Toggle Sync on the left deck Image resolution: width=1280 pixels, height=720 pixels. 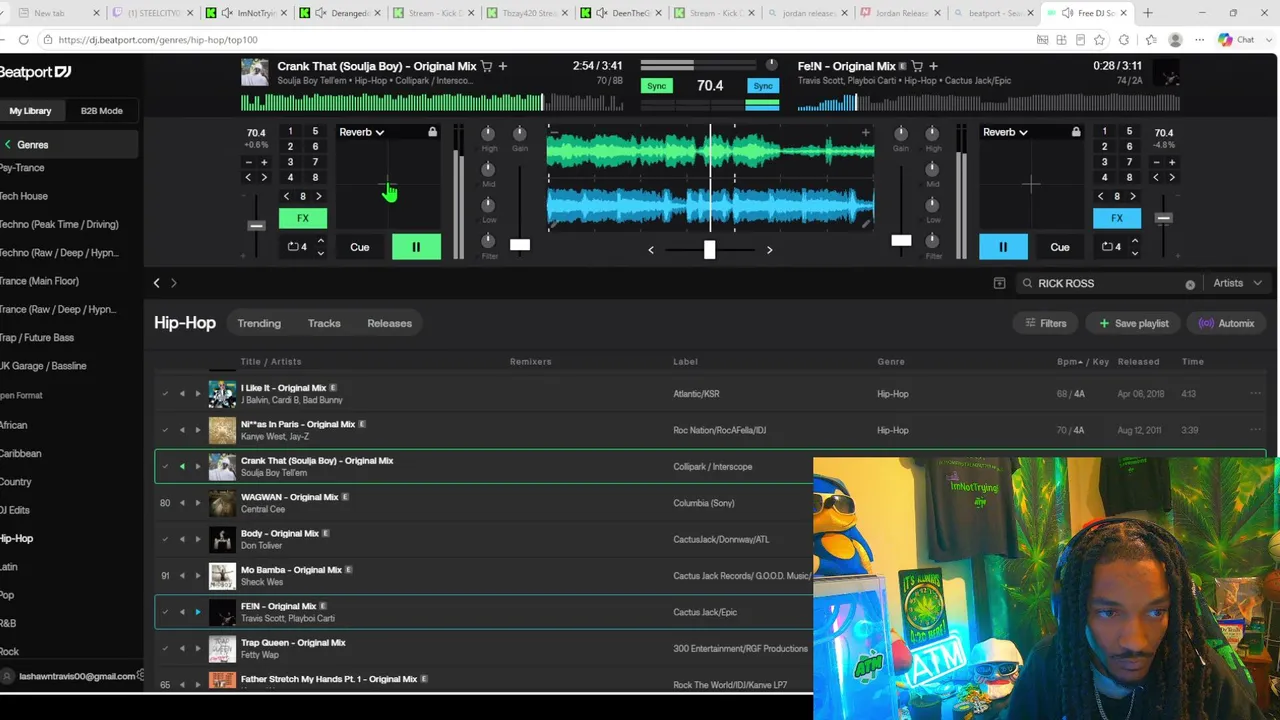click(x=656, y=86)
